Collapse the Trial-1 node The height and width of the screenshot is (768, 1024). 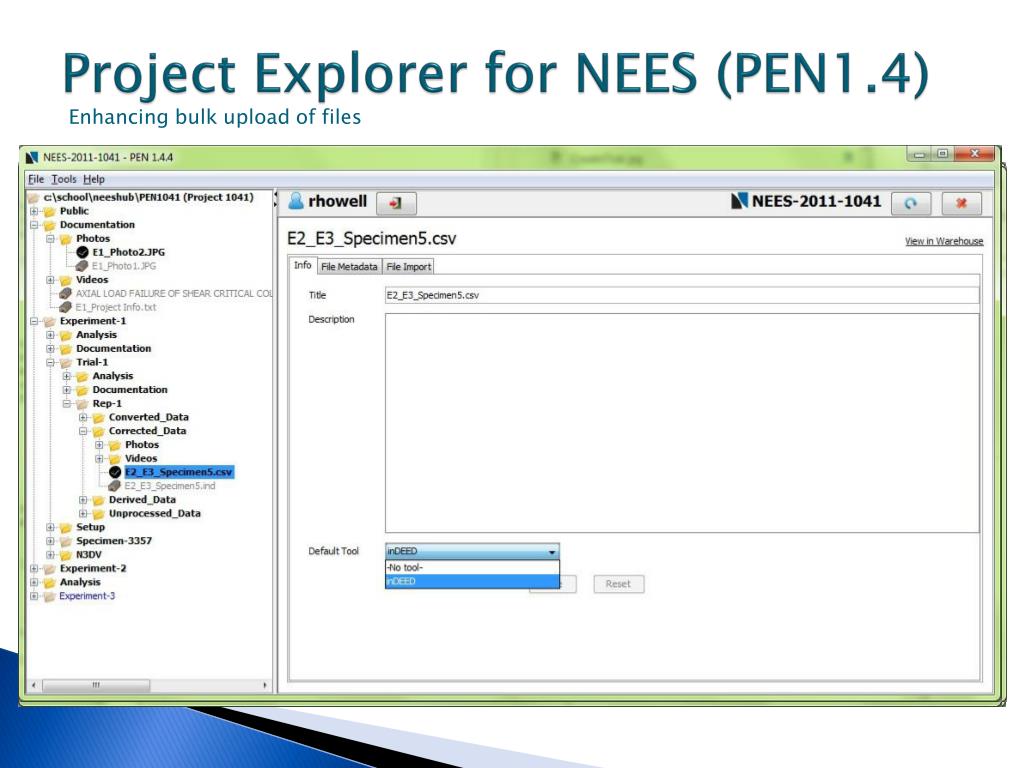50,362
